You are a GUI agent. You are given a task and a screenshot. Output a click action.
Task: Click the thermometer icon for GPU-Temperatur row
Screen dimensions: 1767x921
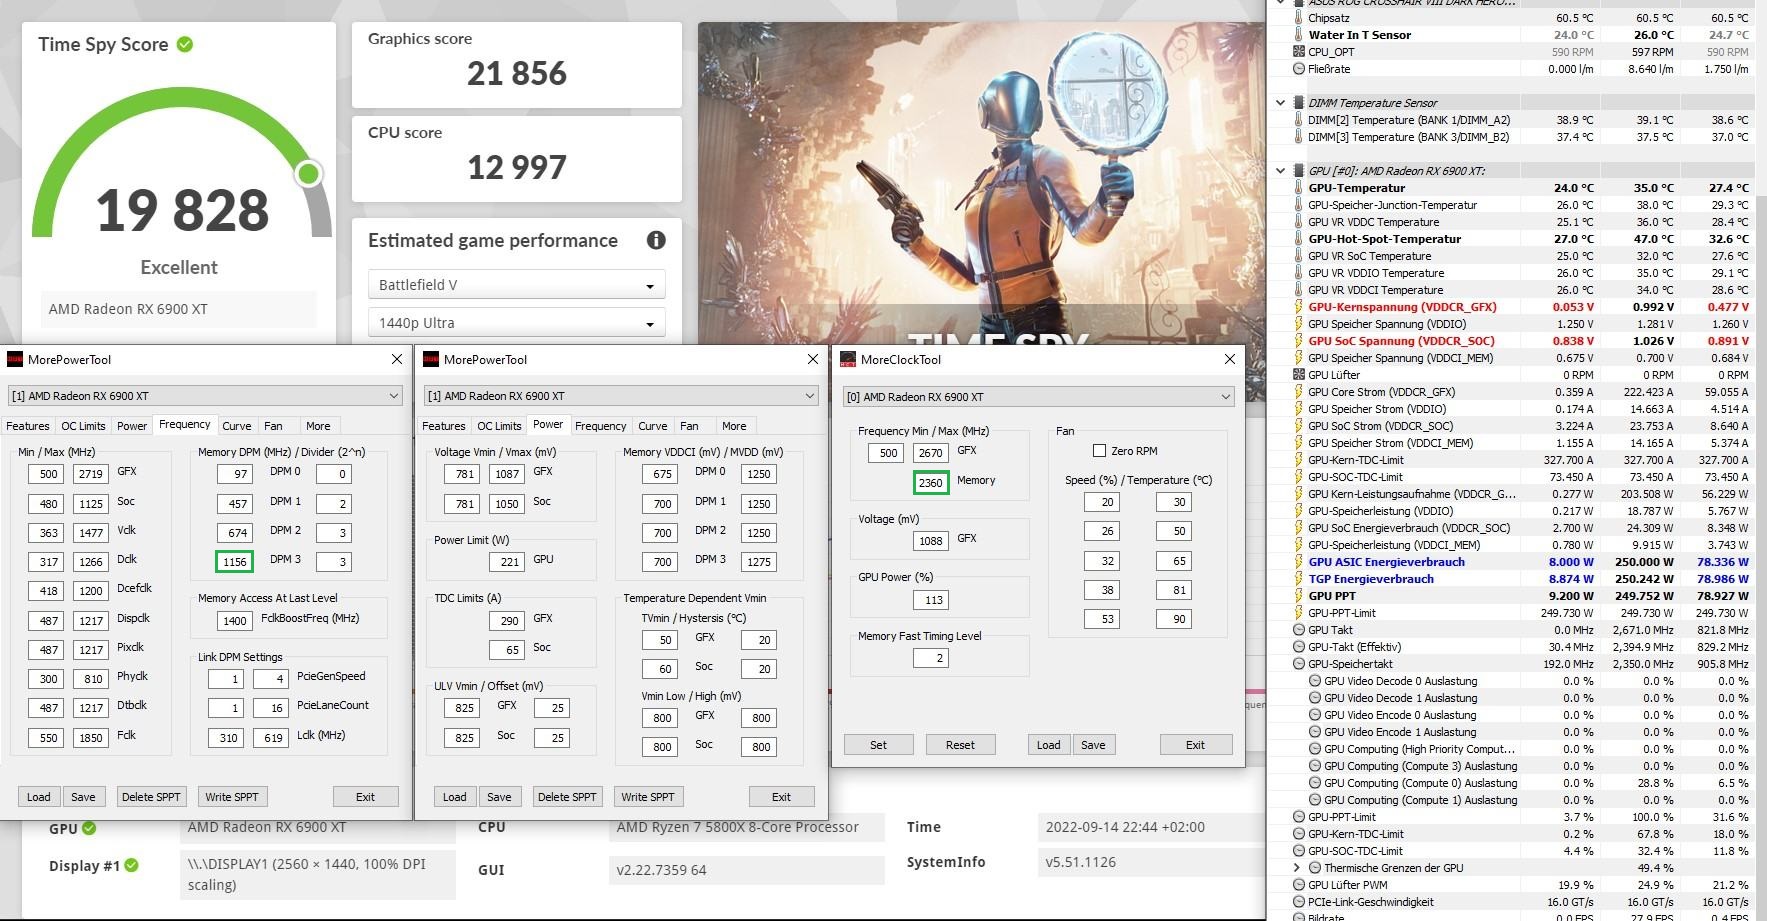click(x=1299, y=188)
